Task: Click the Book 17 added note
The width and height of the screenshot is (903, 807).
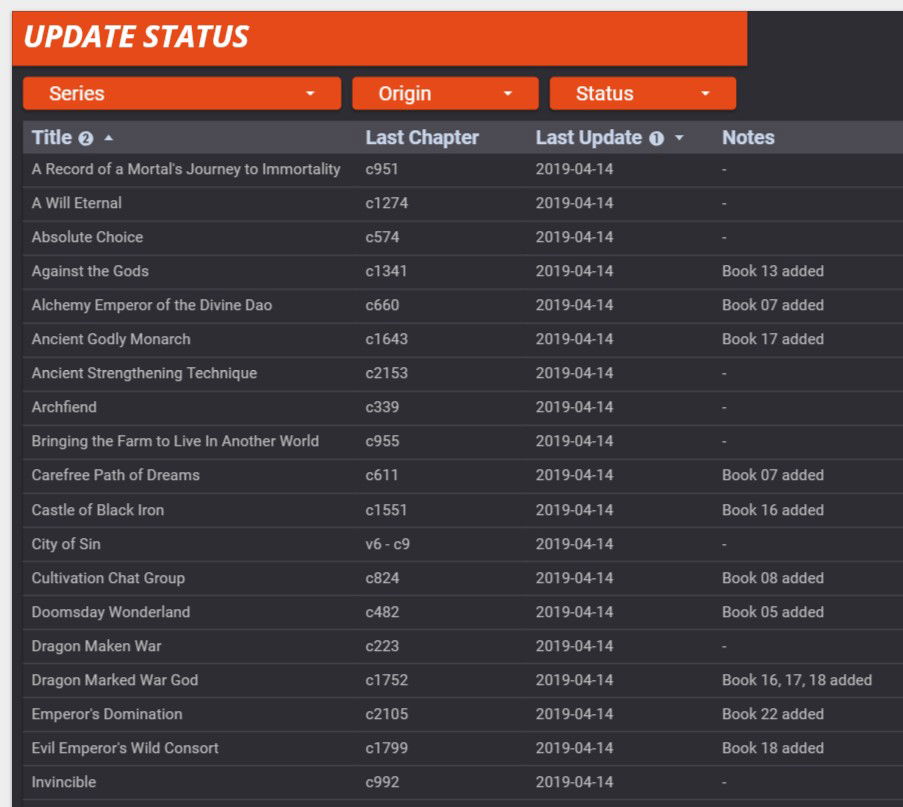Action: pos(772,339)
